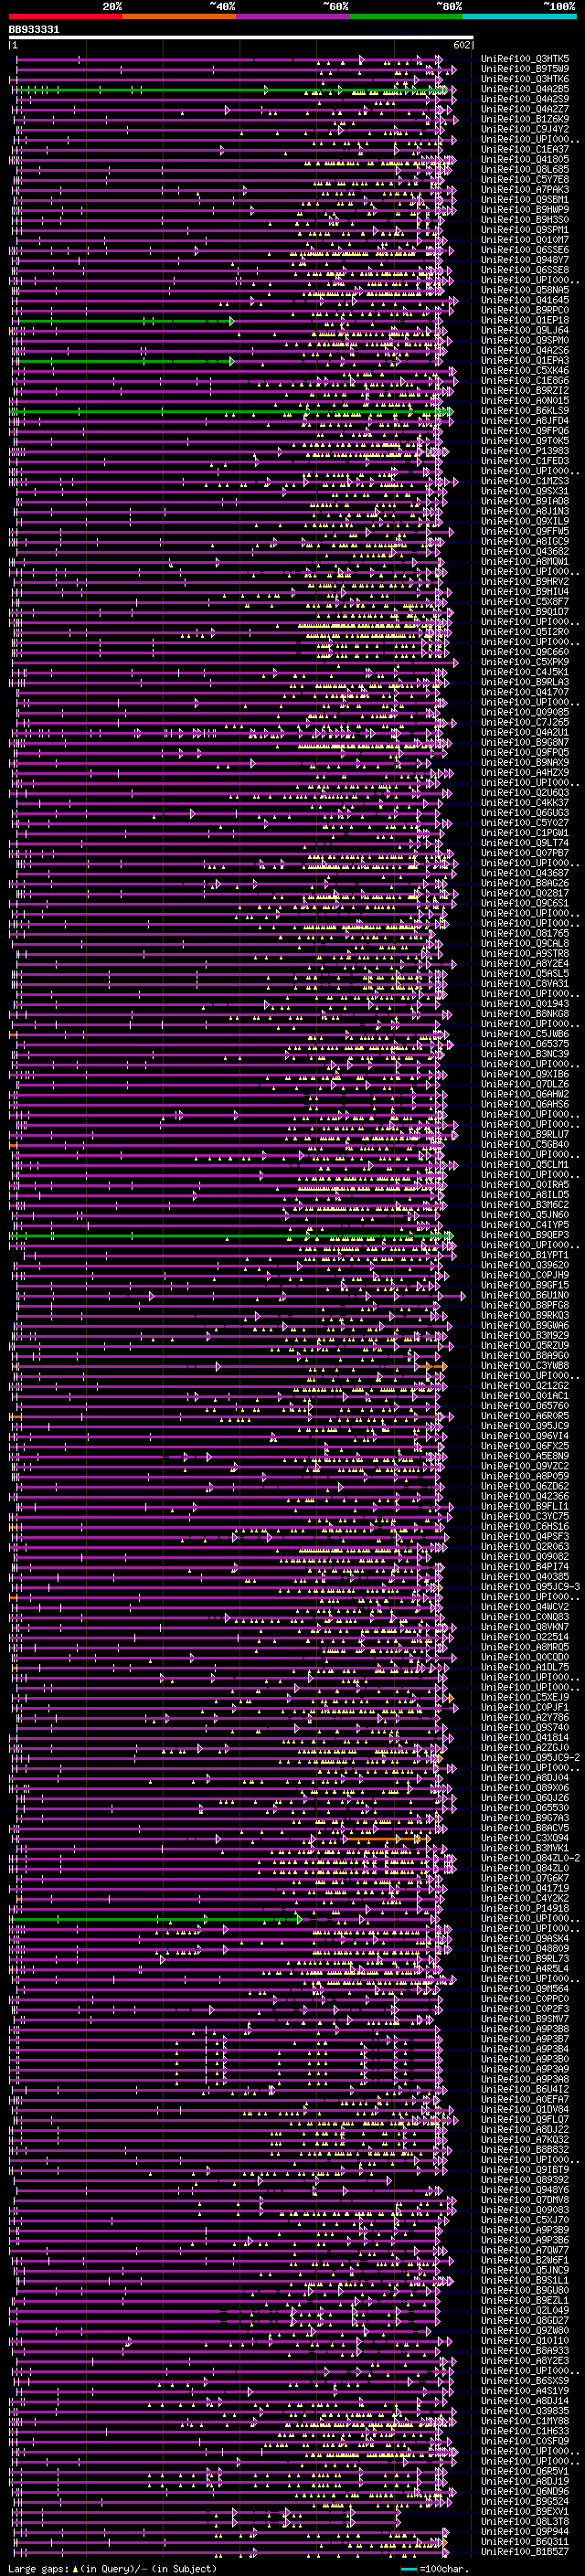
Task: Select hit label UniRef100_Q9C660
Action: (525, 652)
